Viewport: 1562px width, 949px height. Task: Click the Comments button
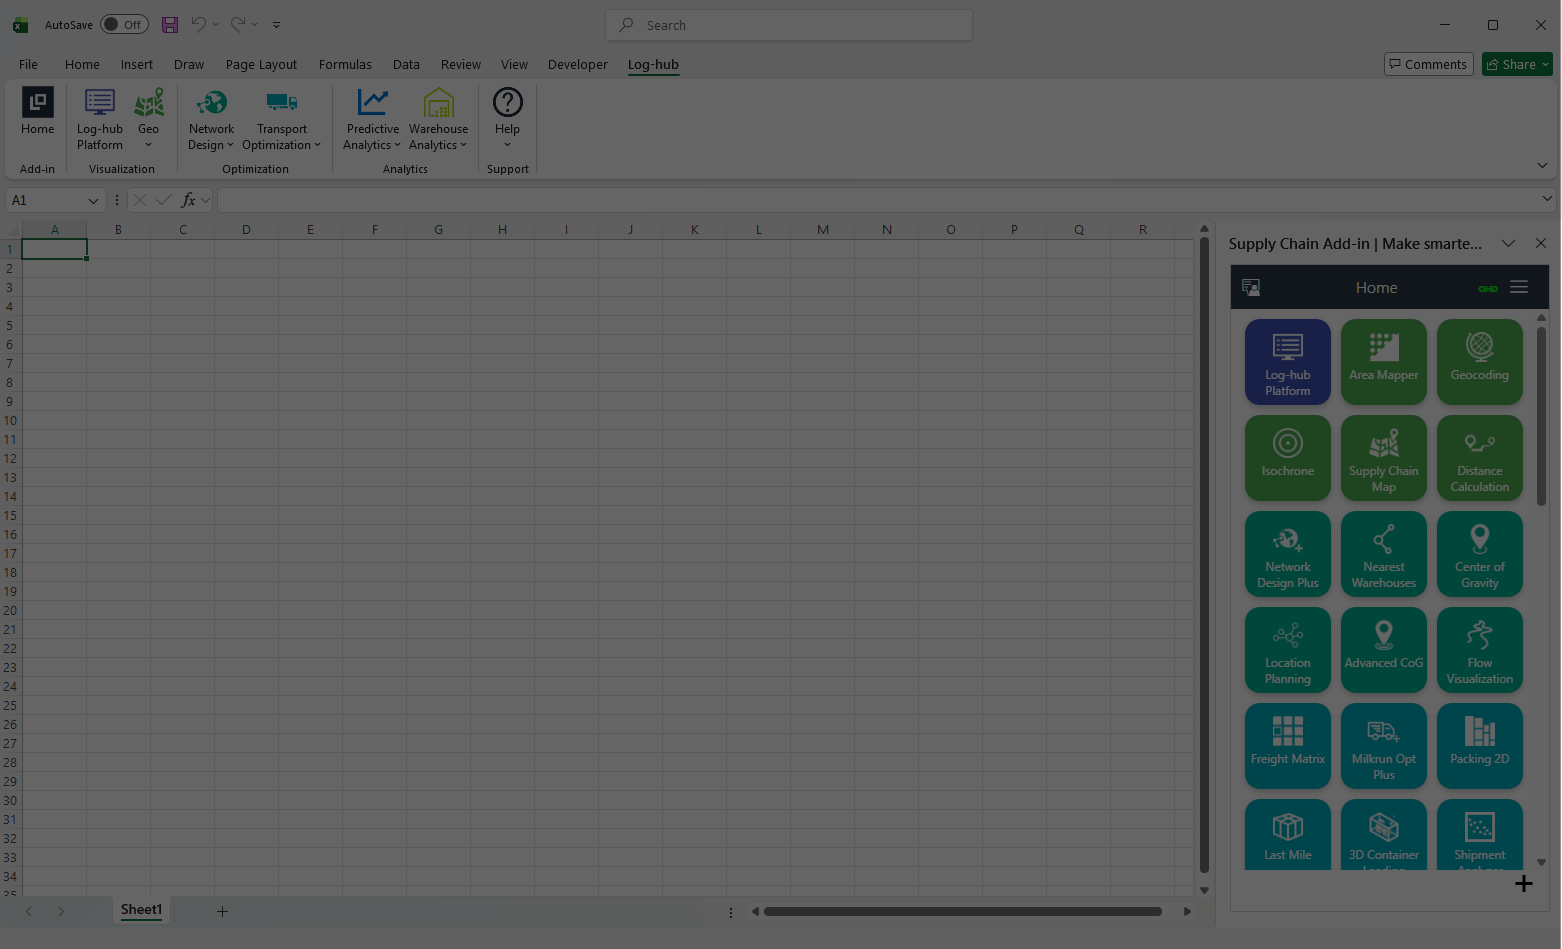pos(1428,64)
